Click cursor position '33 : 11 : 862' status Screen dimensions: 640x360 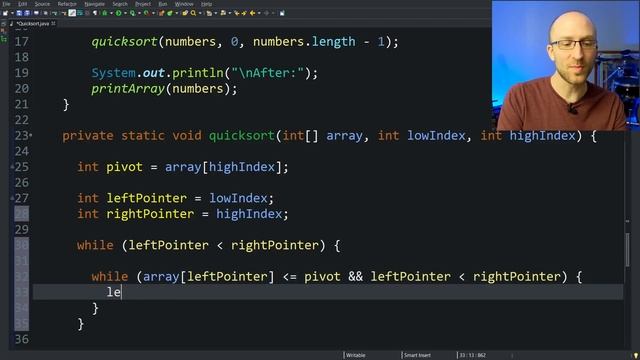473,356
